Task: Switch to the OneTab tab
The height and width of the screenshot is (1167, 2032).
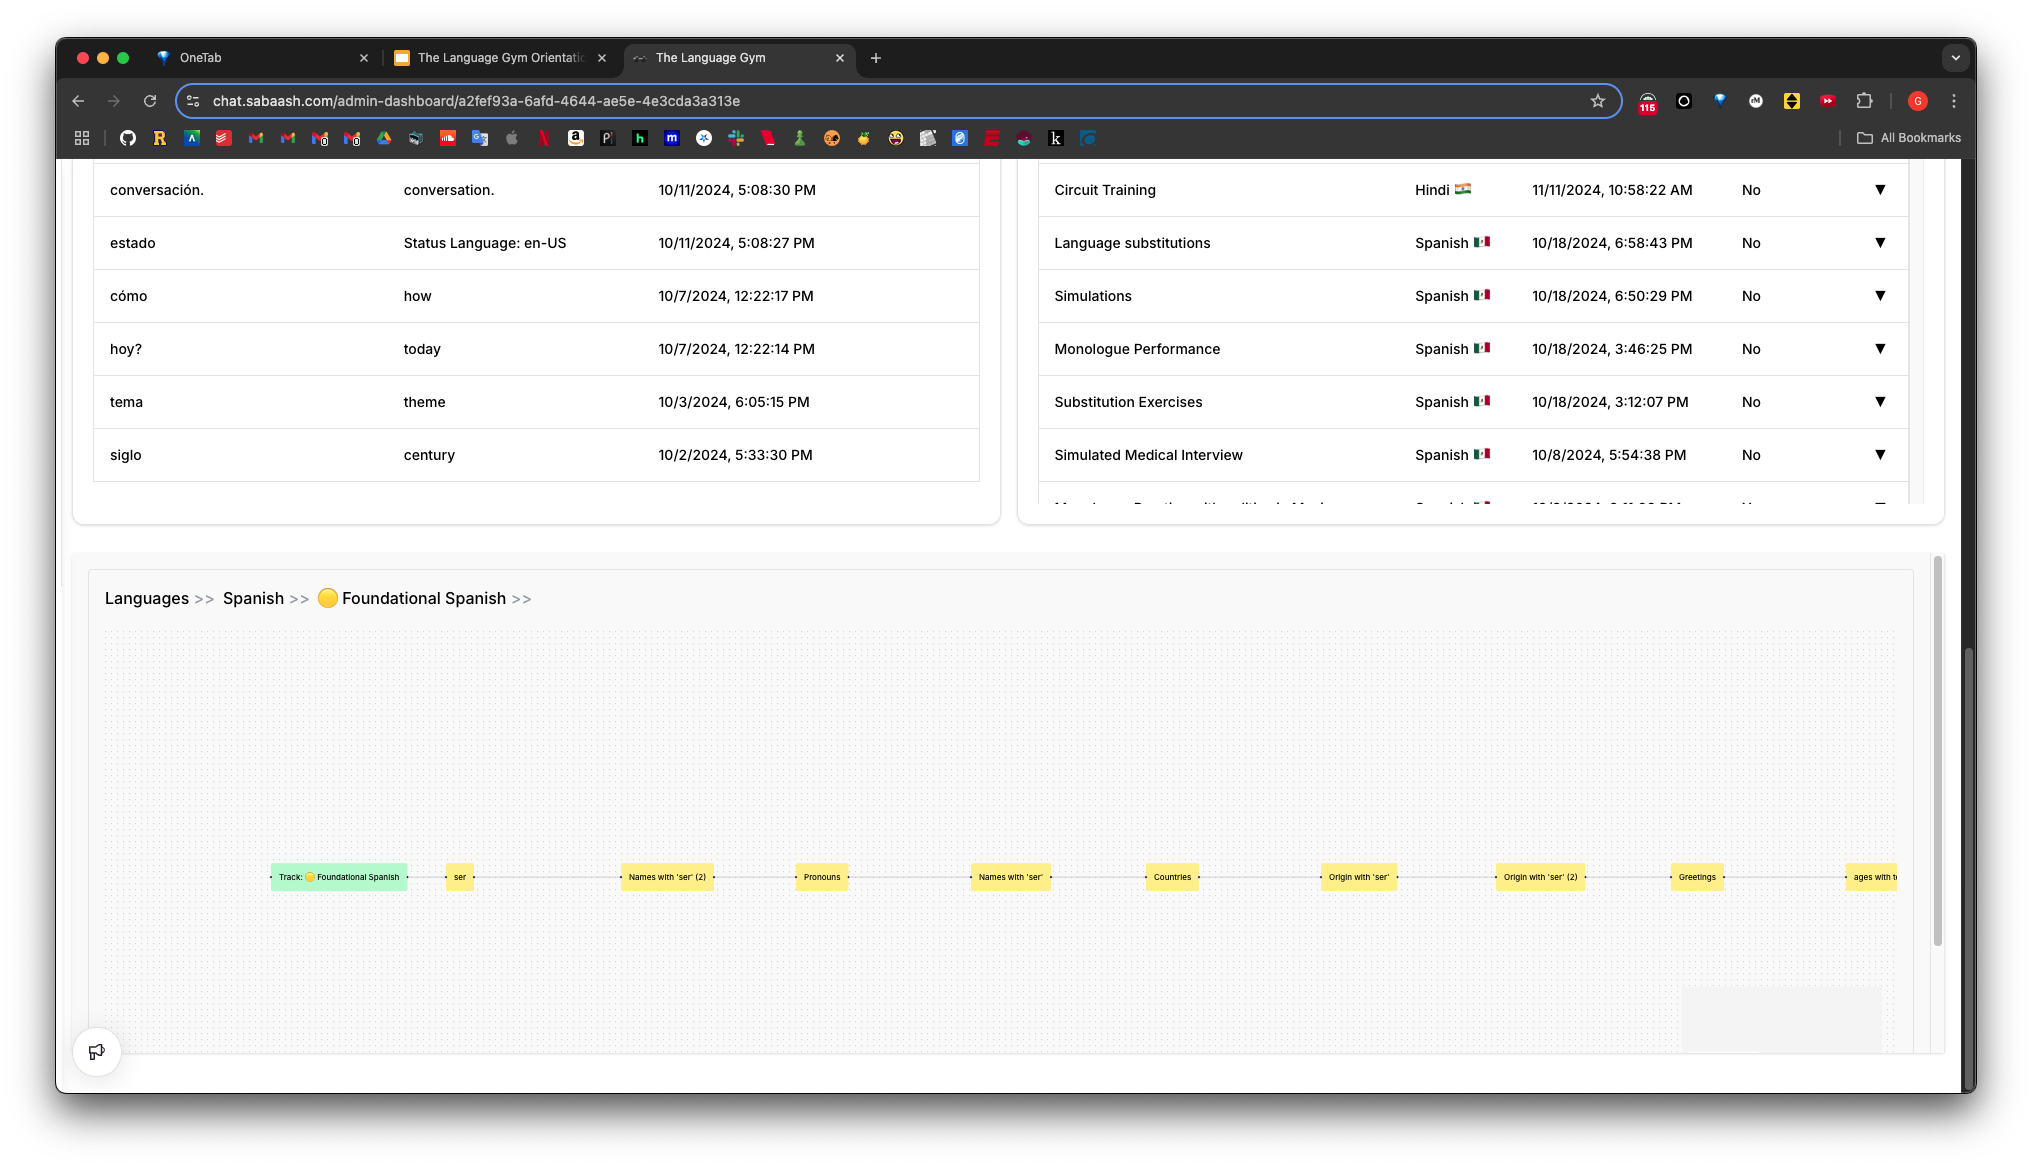Action: (x=262, y=58)
